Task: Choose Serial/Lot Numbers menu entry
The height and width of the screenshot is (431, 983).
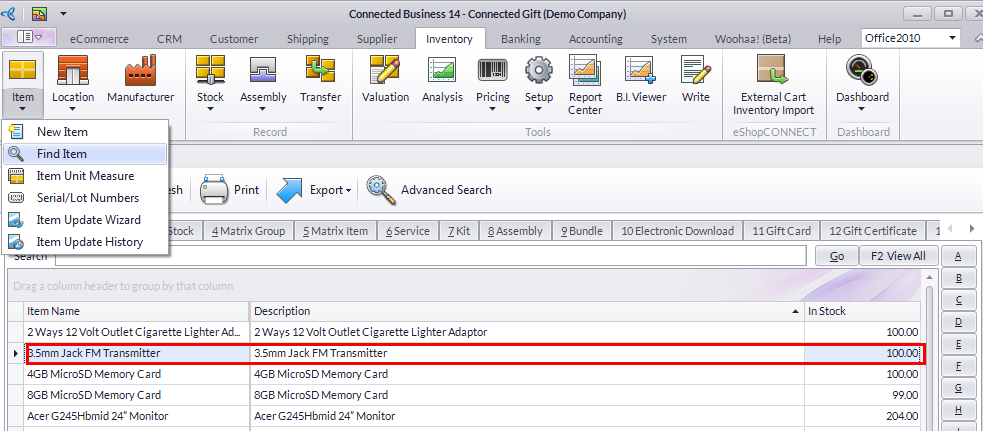Action: coord(85,198)
